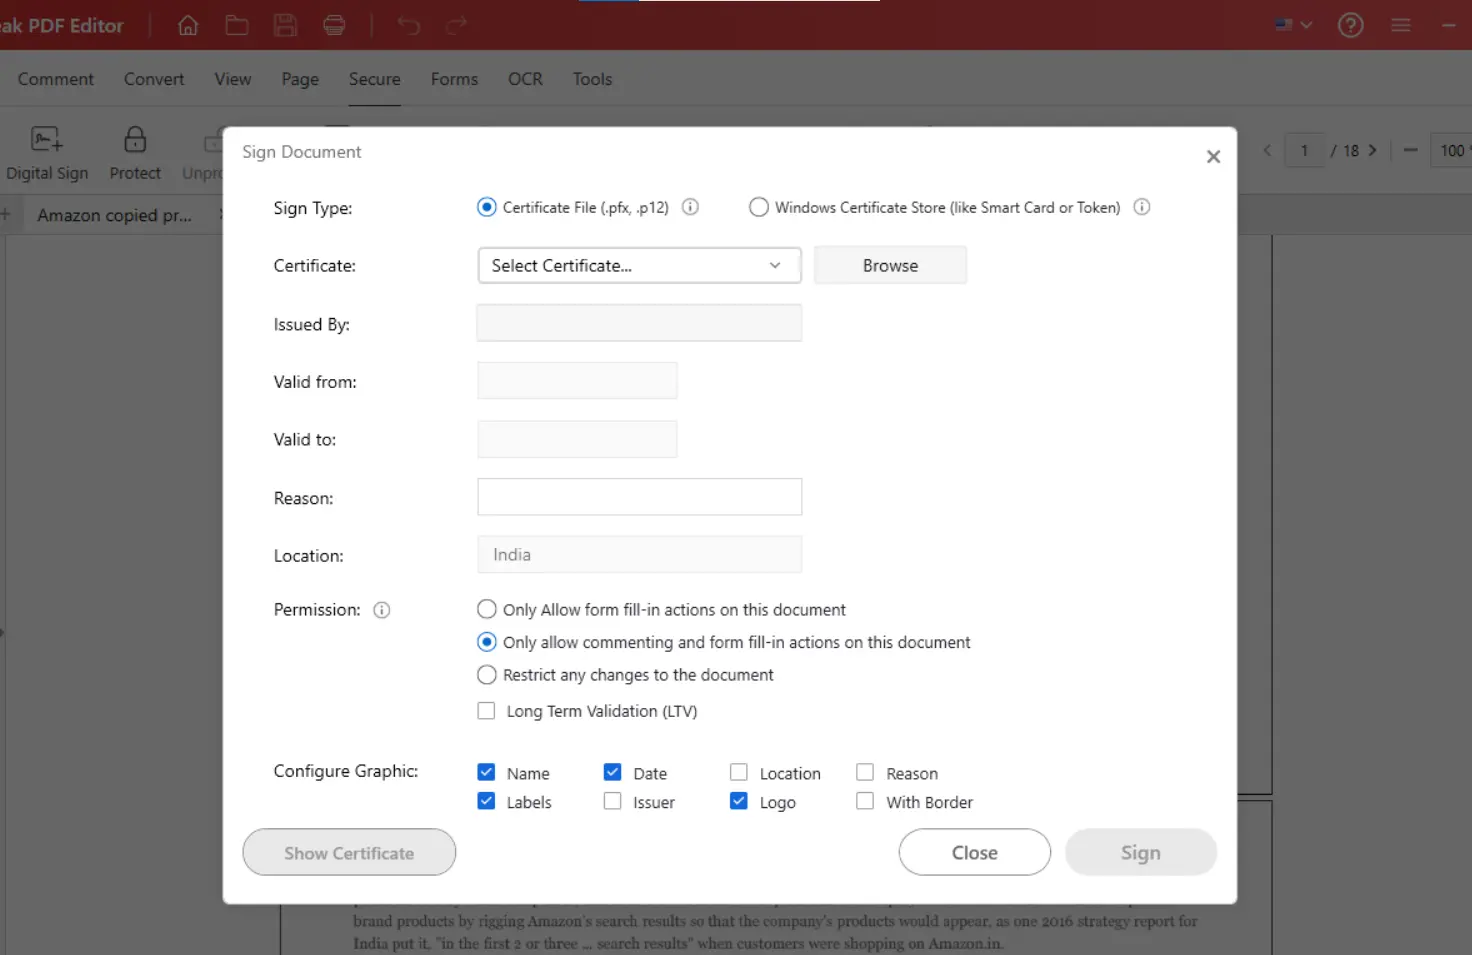This screenshot has width=1472, height=955.
Task: Check Location in Configure Graphic
Action: tap(739, 772)
